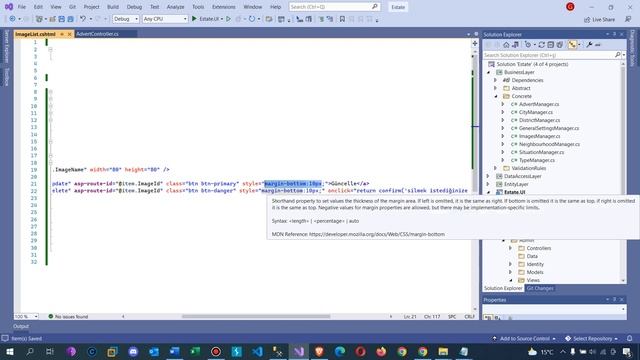Expand the ValidationRules folder
This screenshot has height=360, width=640.
point(496,168)
